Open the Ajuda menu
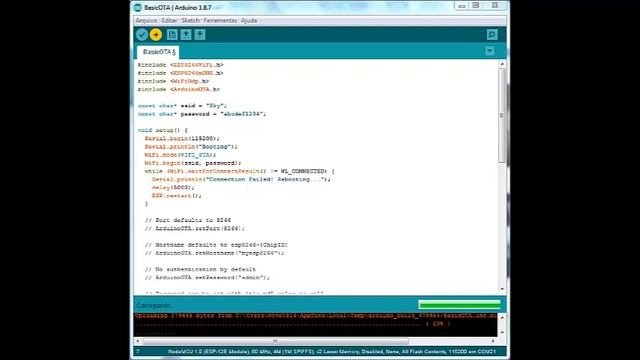 249,20
